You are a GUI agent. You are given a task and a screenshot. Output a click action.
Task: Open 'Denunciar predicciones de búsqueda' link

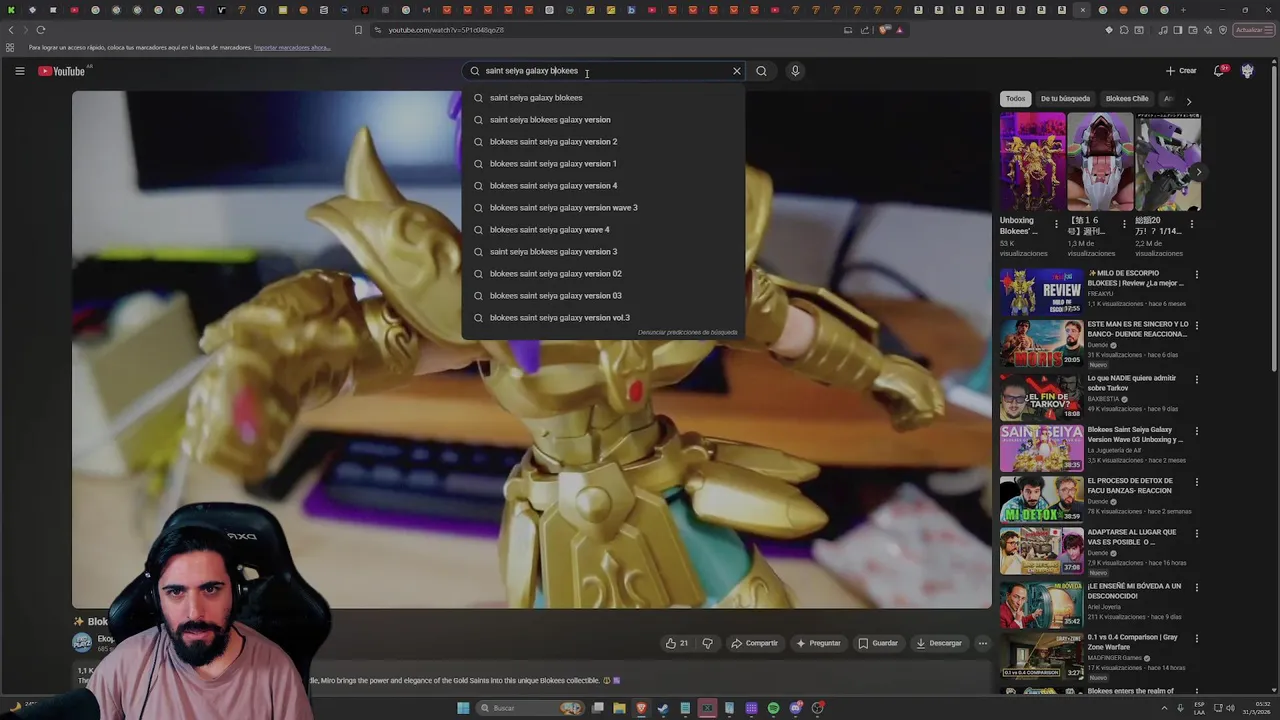687,332
